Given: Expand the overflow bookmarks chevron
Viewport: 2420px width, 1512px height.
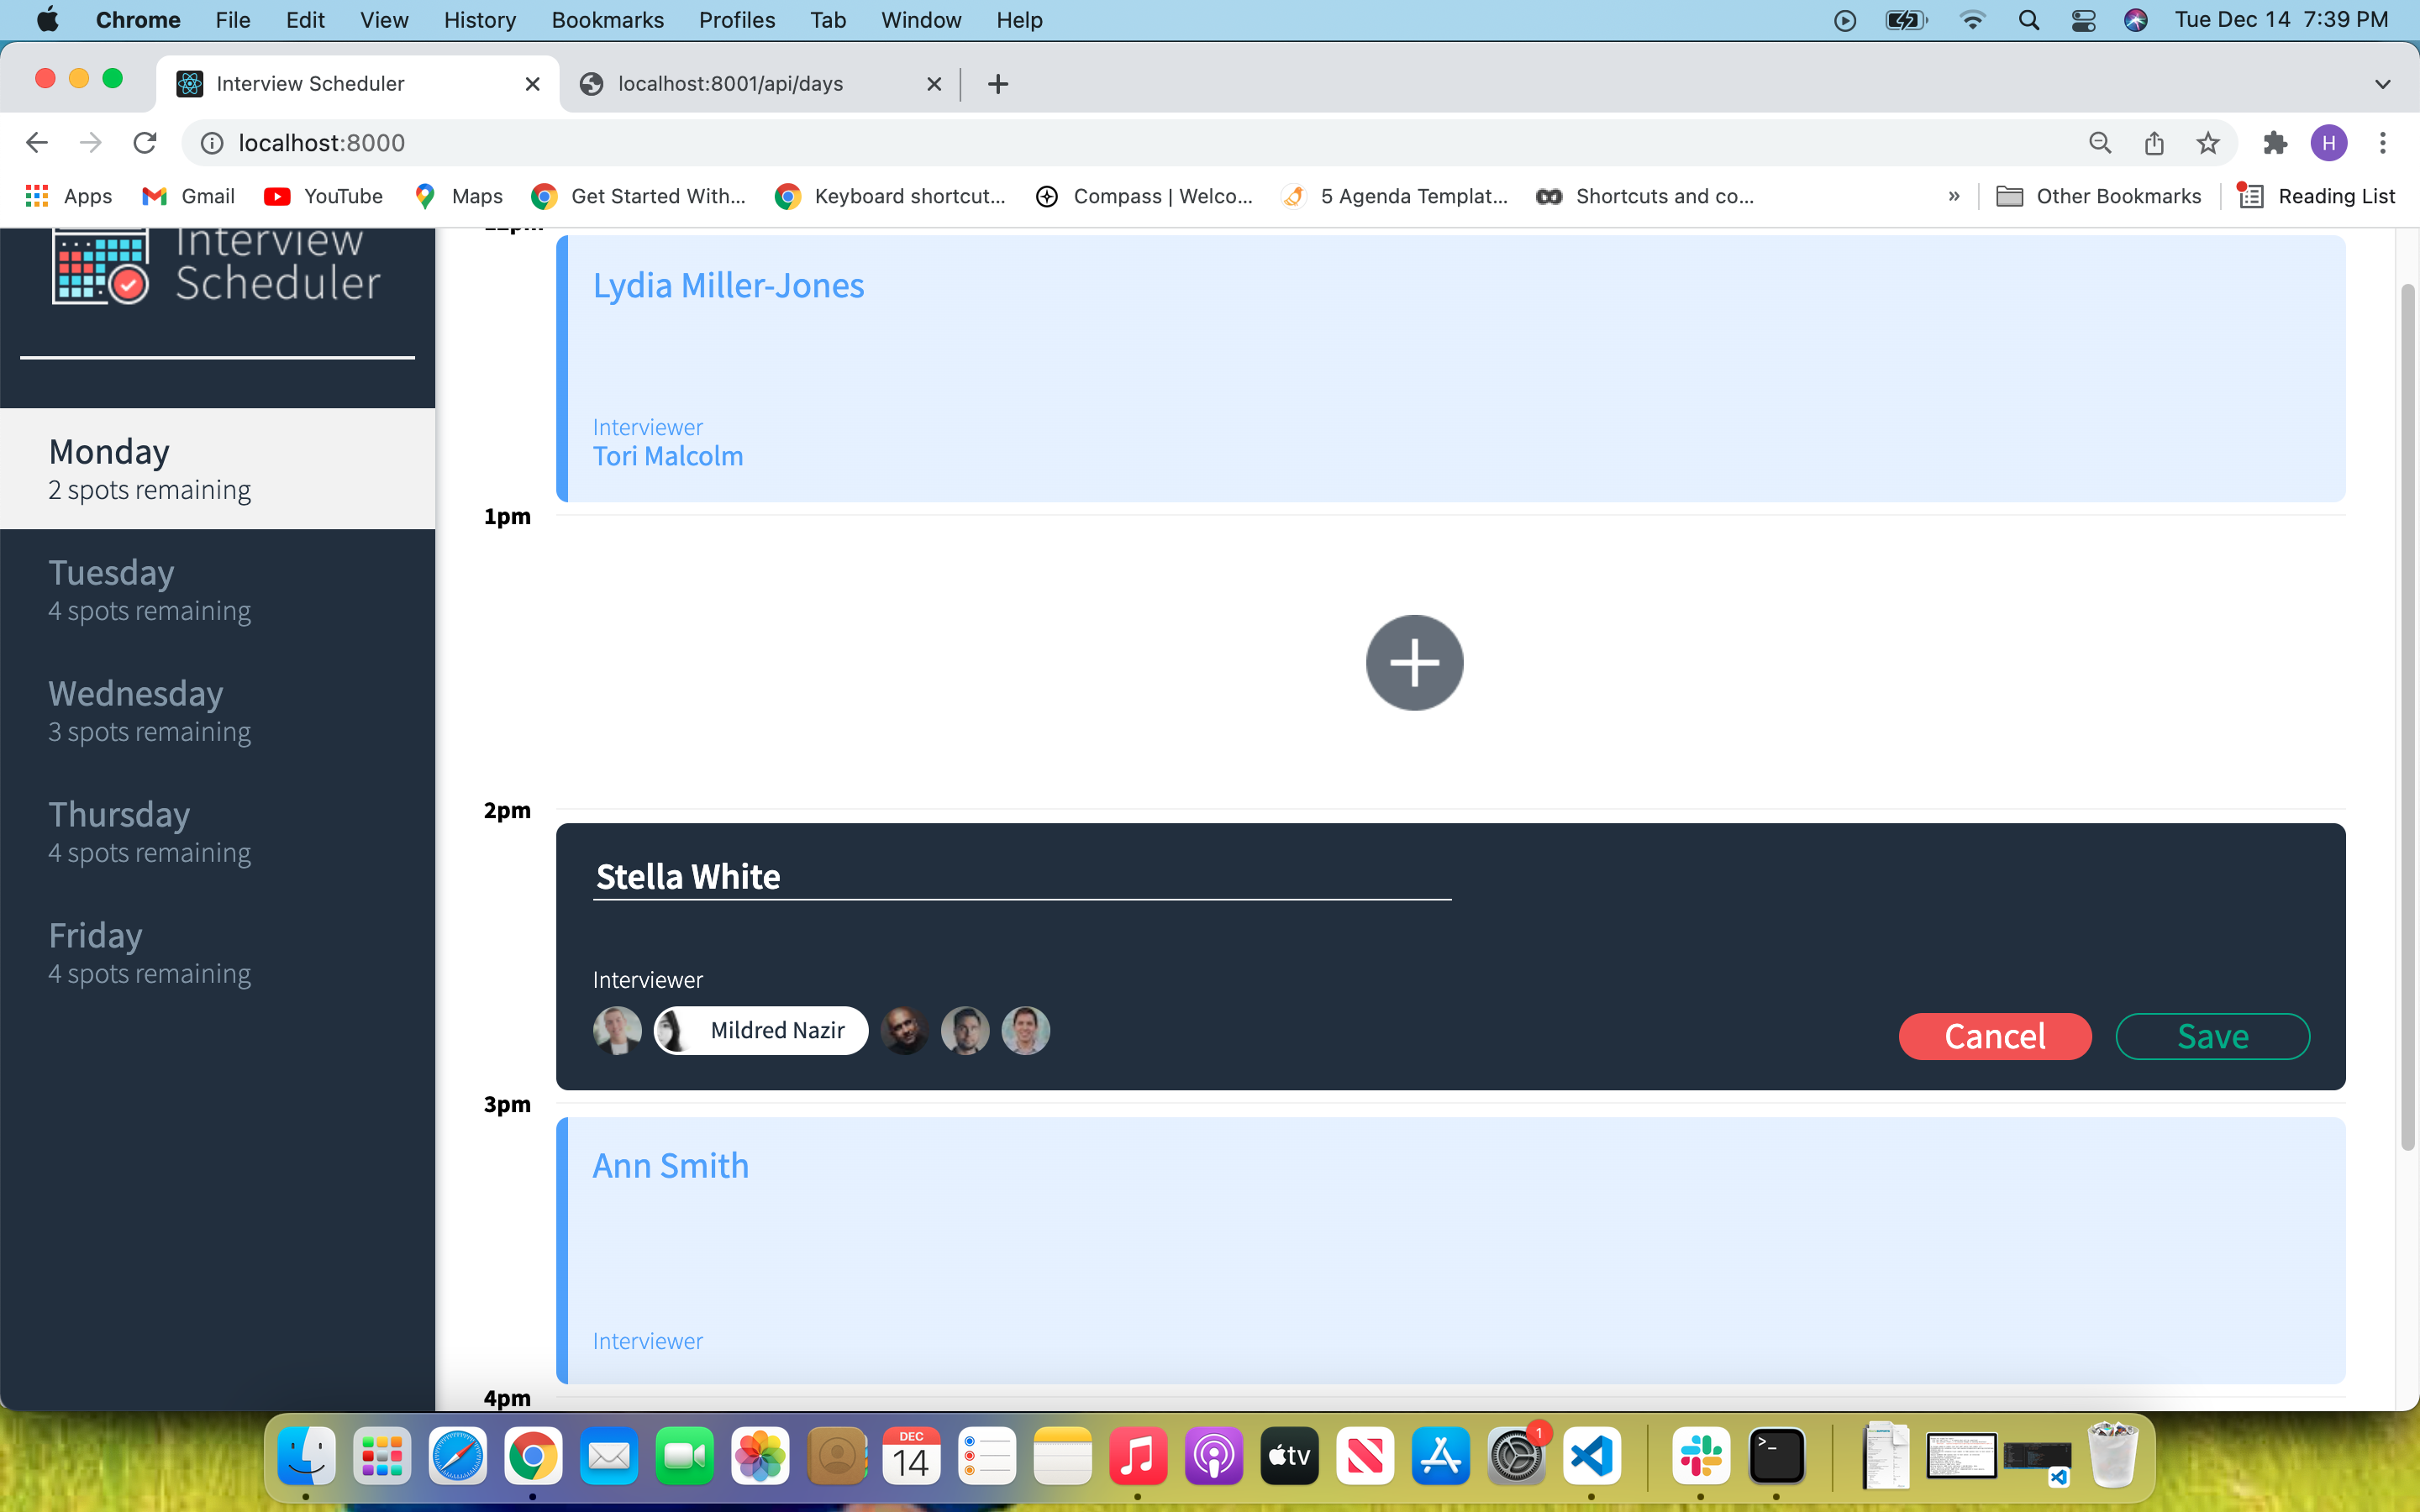Looking at the screenshot, I should [1953, 196].
